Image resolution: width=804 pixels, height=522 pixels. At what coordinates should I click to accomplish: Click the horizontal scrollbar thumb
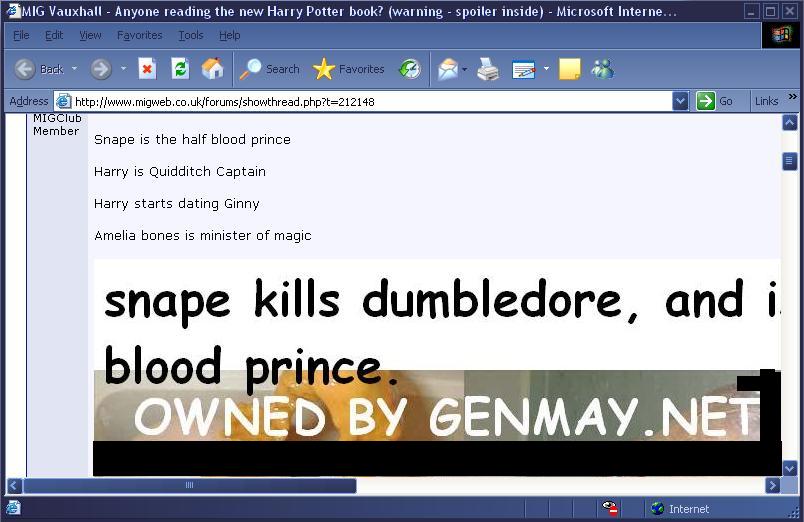[x=190, y=485]
